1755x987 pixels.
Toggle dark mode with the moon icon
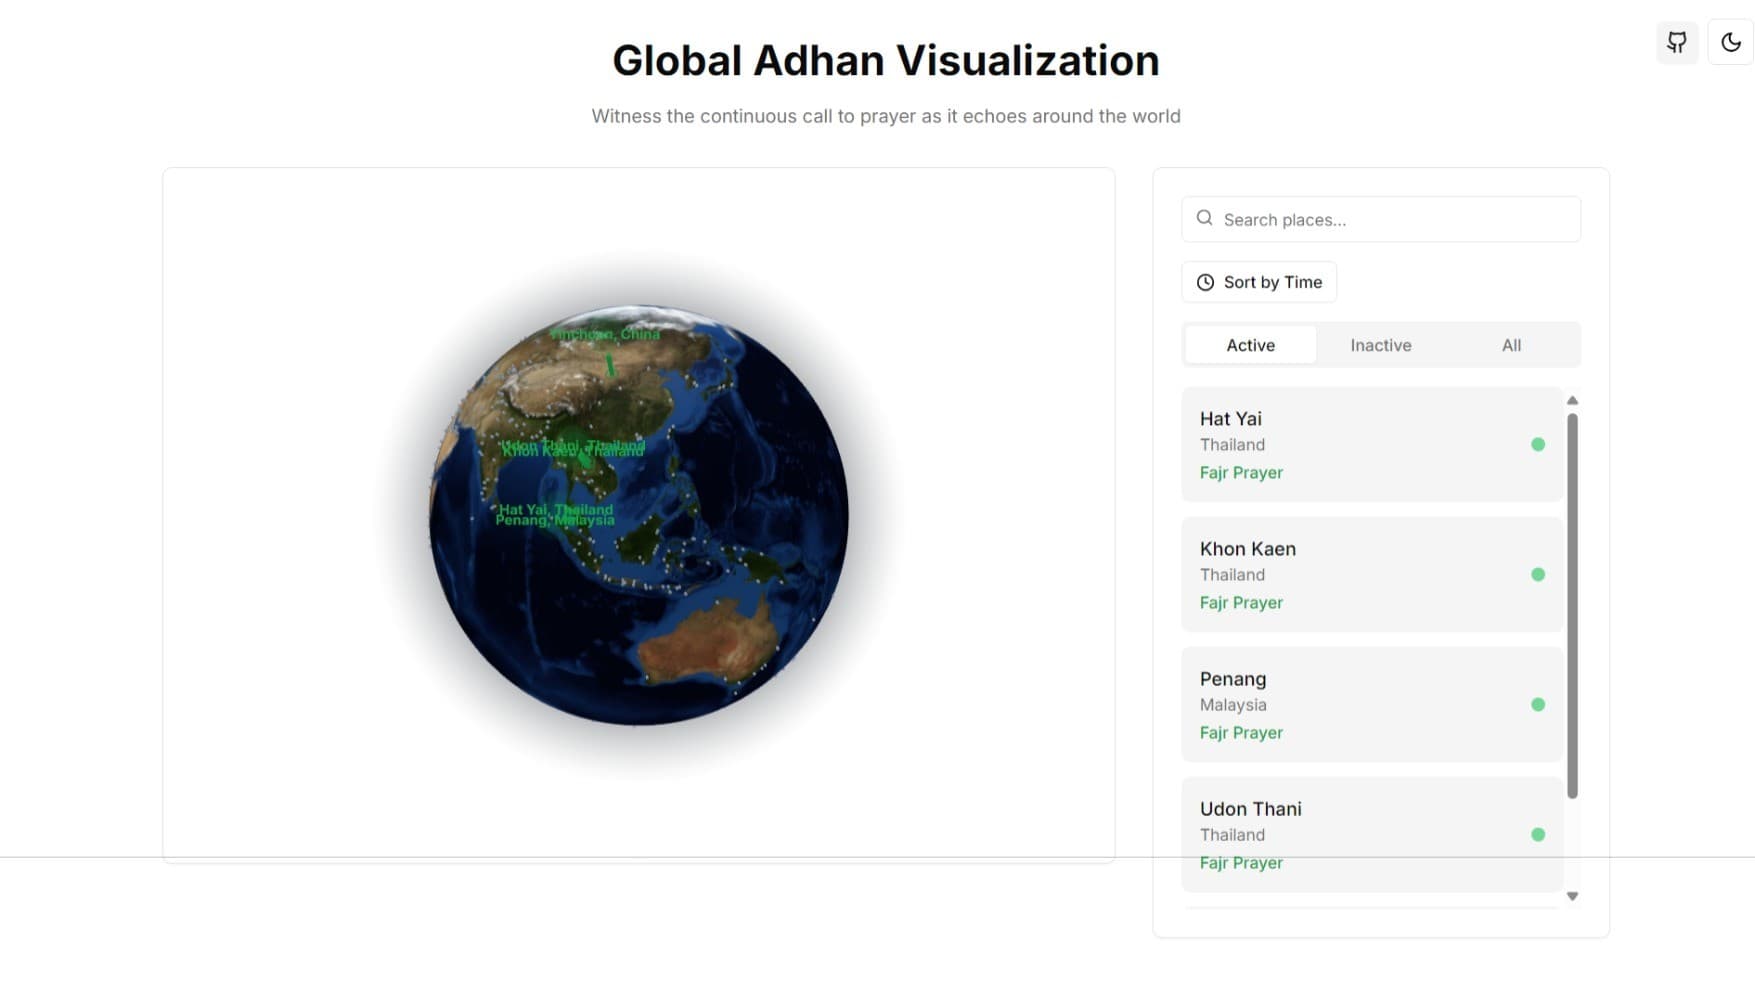pos(1730,42)
